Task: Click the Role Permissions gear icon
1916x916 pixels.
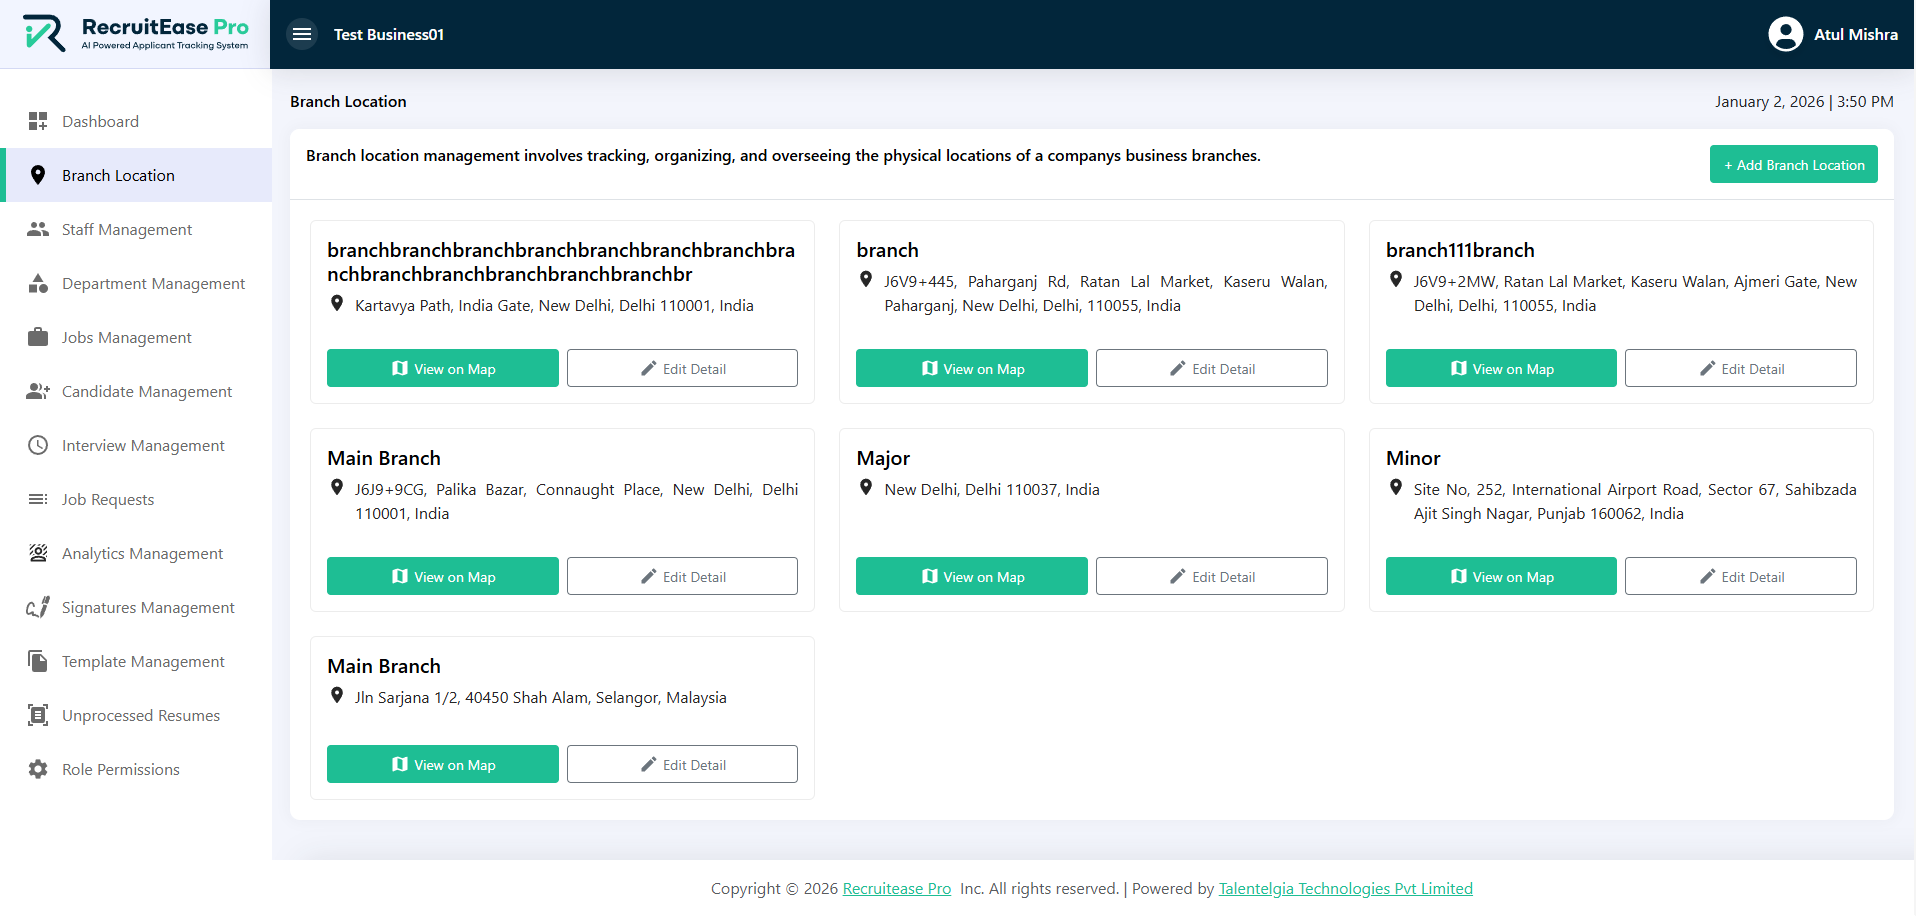Action: click(x=38, y=769)
